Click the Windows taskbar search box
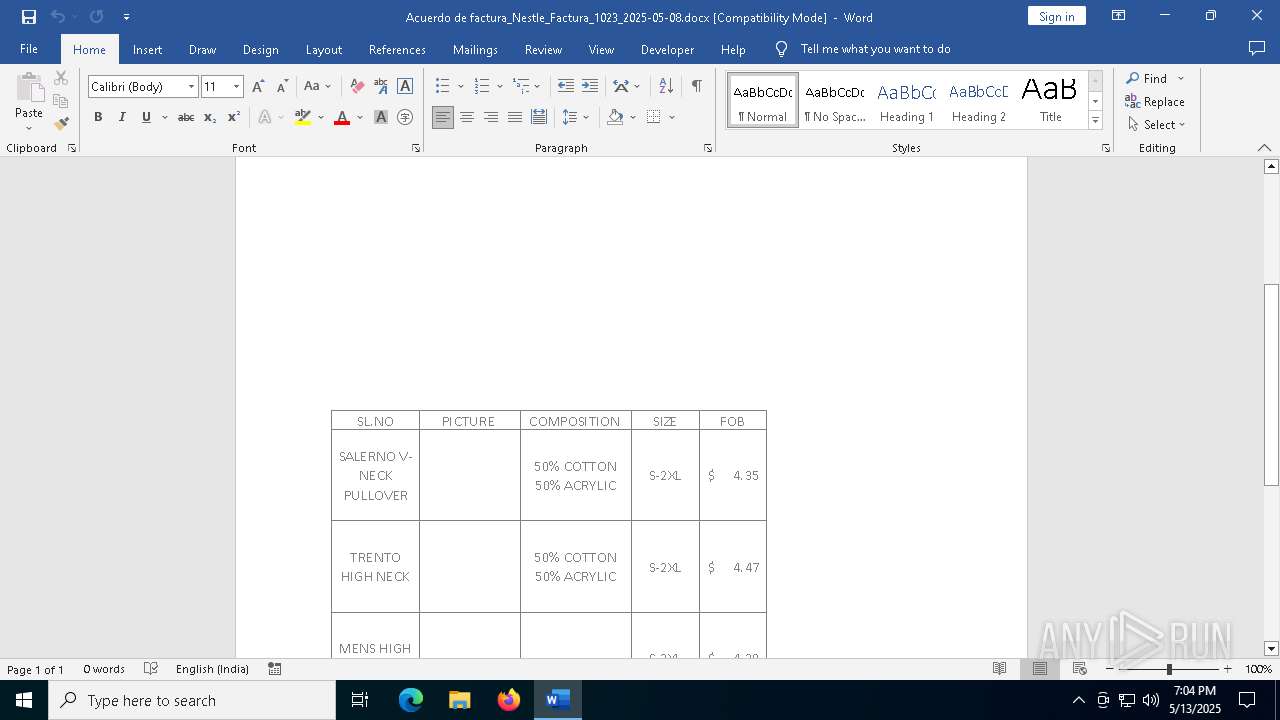 point(192,700)
